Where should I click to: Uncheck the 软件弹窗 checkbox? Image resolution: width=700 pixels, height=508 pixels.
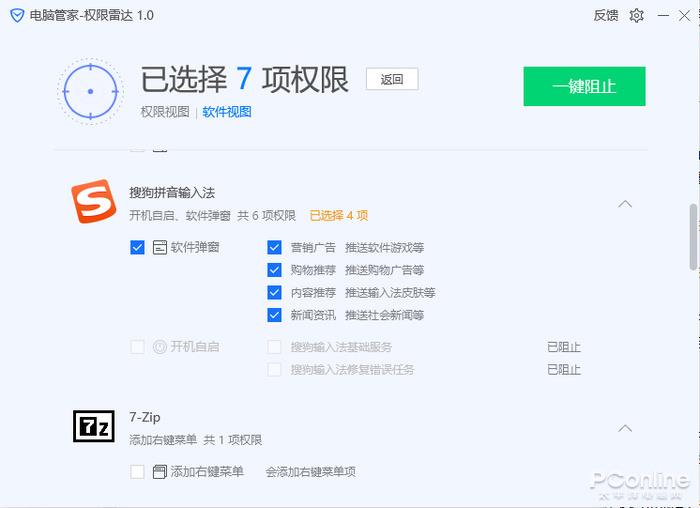[x=138, y=247]
